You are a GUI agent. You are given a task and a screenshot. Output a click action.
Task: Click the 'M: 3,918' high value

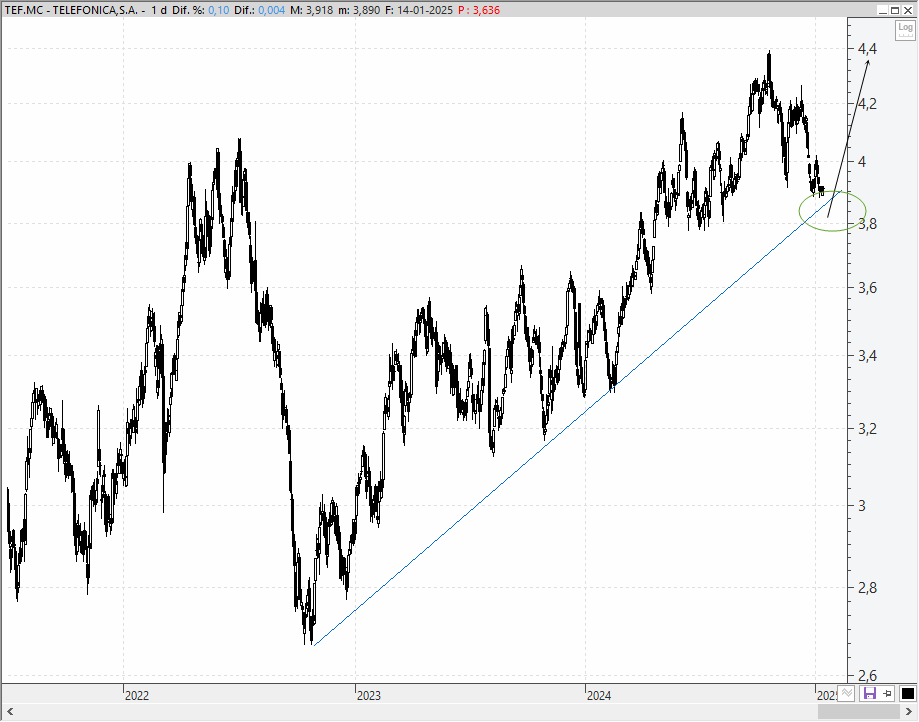[x=311, y=10]
